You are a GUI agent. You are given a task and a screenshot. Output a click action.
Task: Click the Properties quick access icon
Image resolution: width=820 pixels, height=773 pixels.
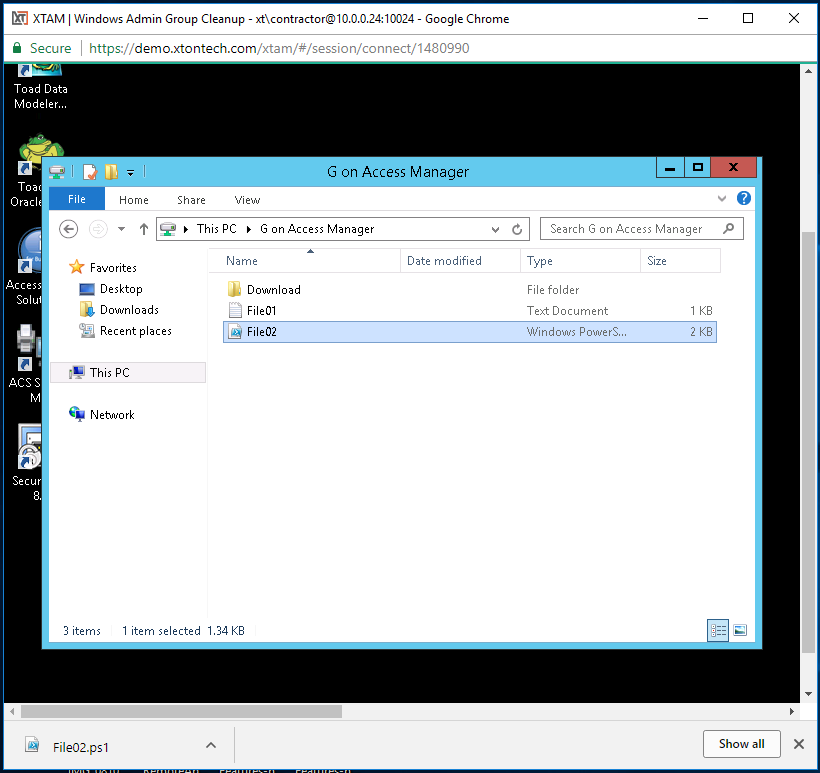90,172
